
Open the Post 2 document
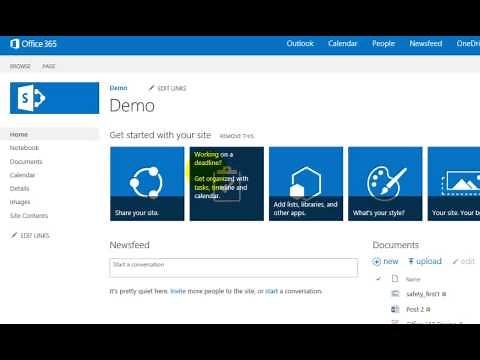click(x=415, y=309)
